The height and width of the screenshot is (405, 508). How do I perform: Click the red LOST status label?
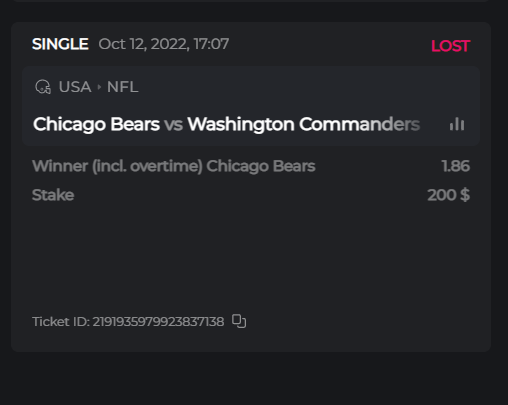(450, 46)
